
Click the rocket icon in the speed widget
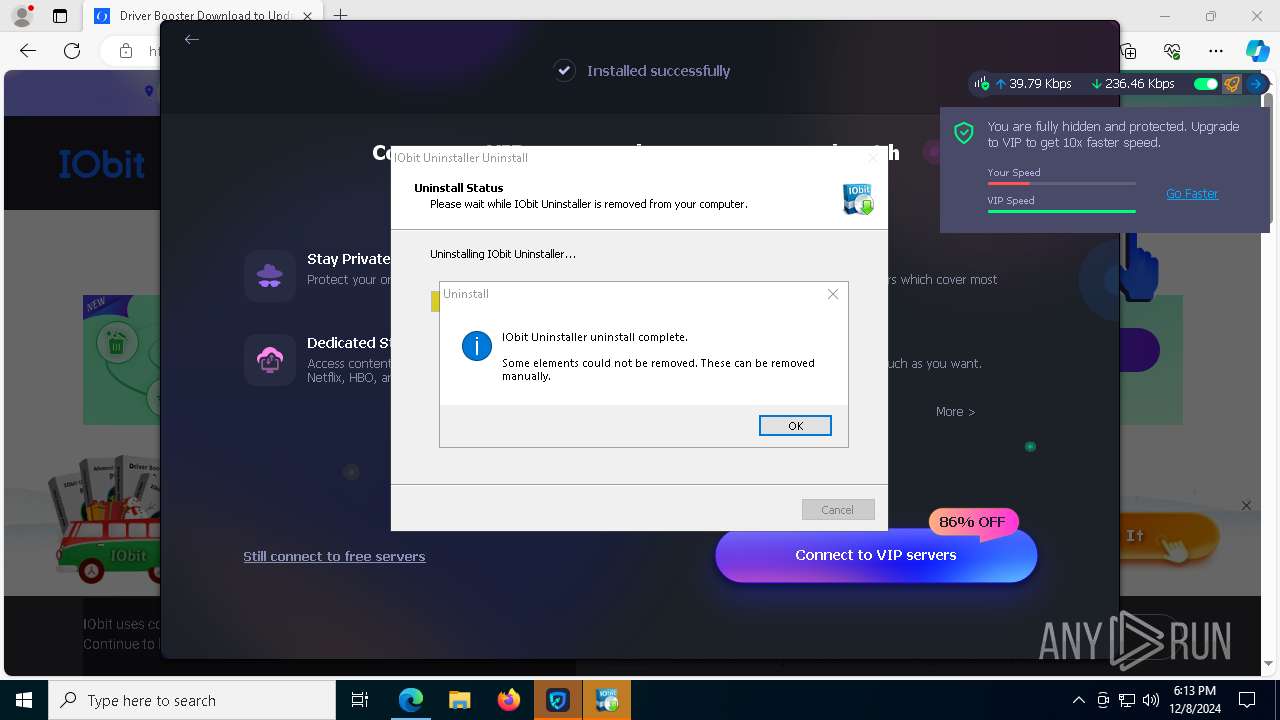tap(1232, 84)
